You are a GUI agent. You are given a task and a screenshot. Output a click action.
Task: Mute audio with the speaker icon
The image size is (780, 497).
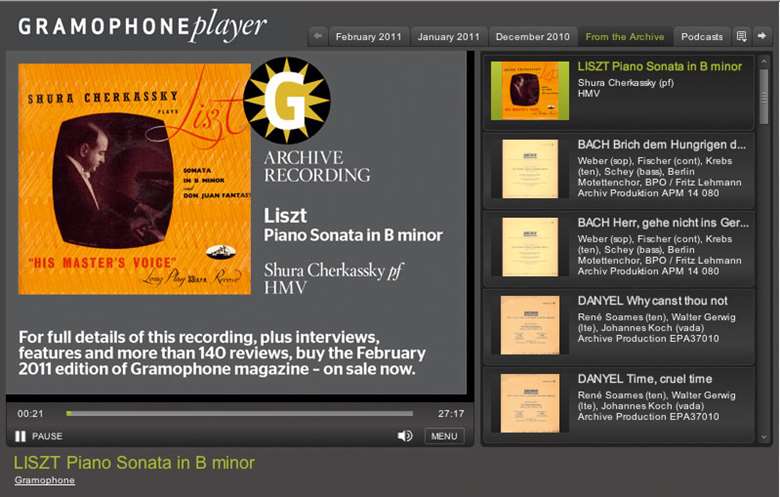tap(405, 436)
